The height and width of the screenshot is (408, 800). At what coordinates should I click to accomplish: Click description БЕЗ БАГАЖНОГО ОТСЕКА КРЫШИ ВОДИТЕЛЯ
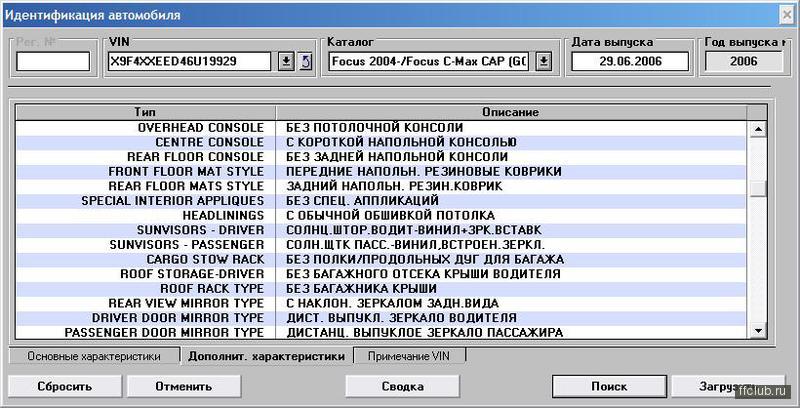[x=423, y=274]
